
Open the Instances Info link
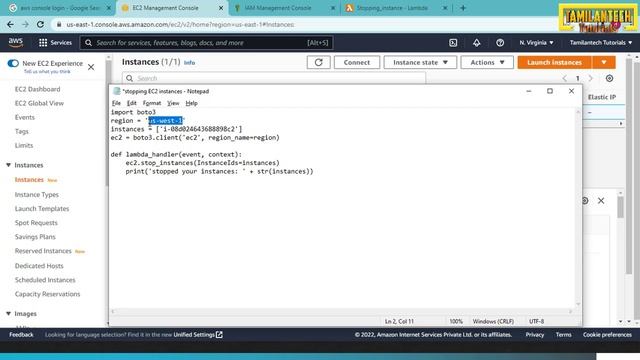[189, 63]
